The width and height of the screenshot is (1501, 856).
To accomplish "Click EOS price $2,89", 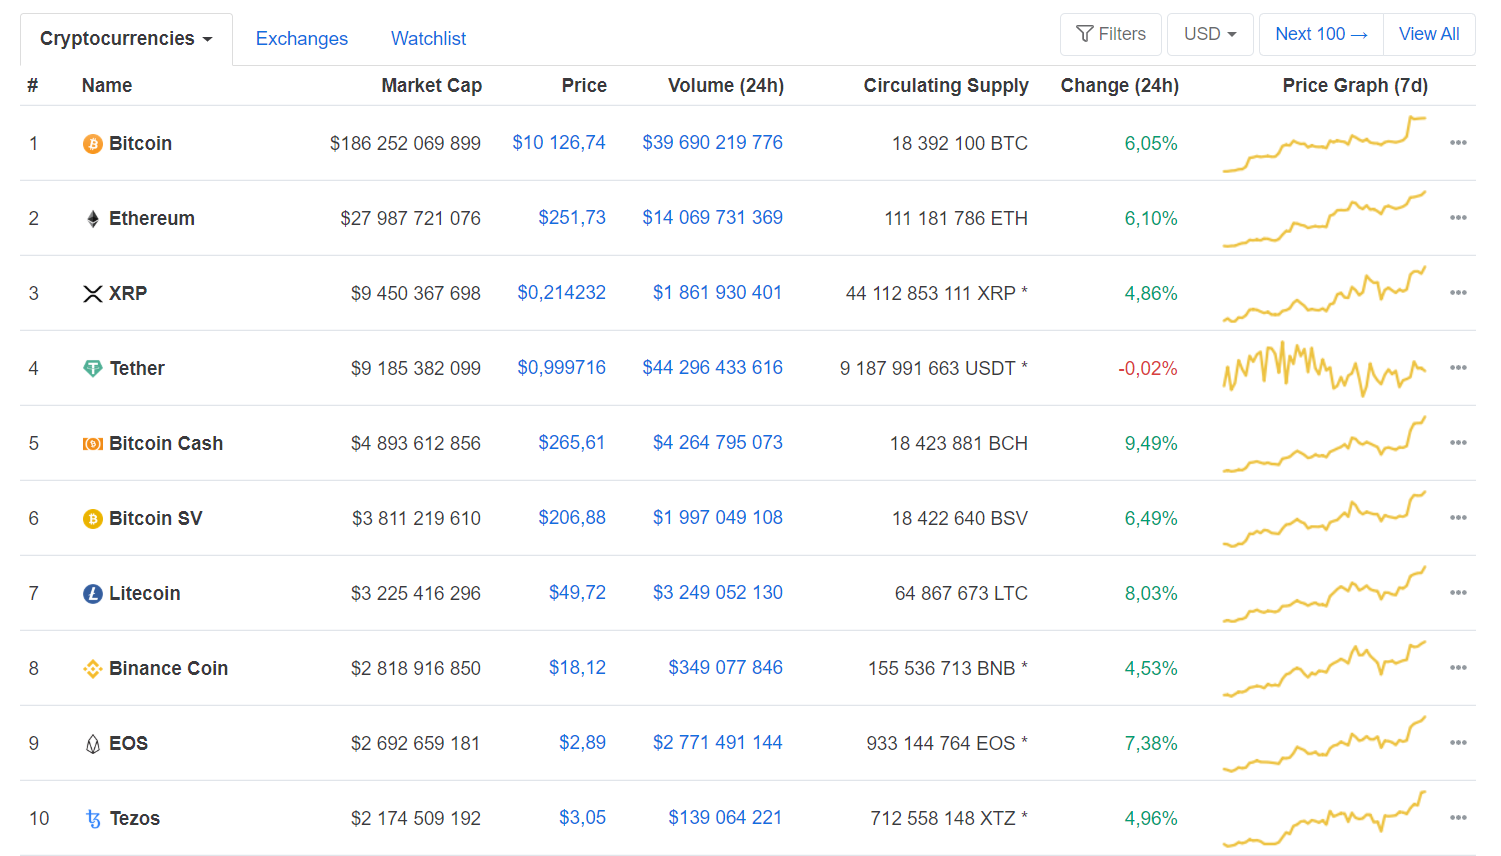I will pos(583,743).
